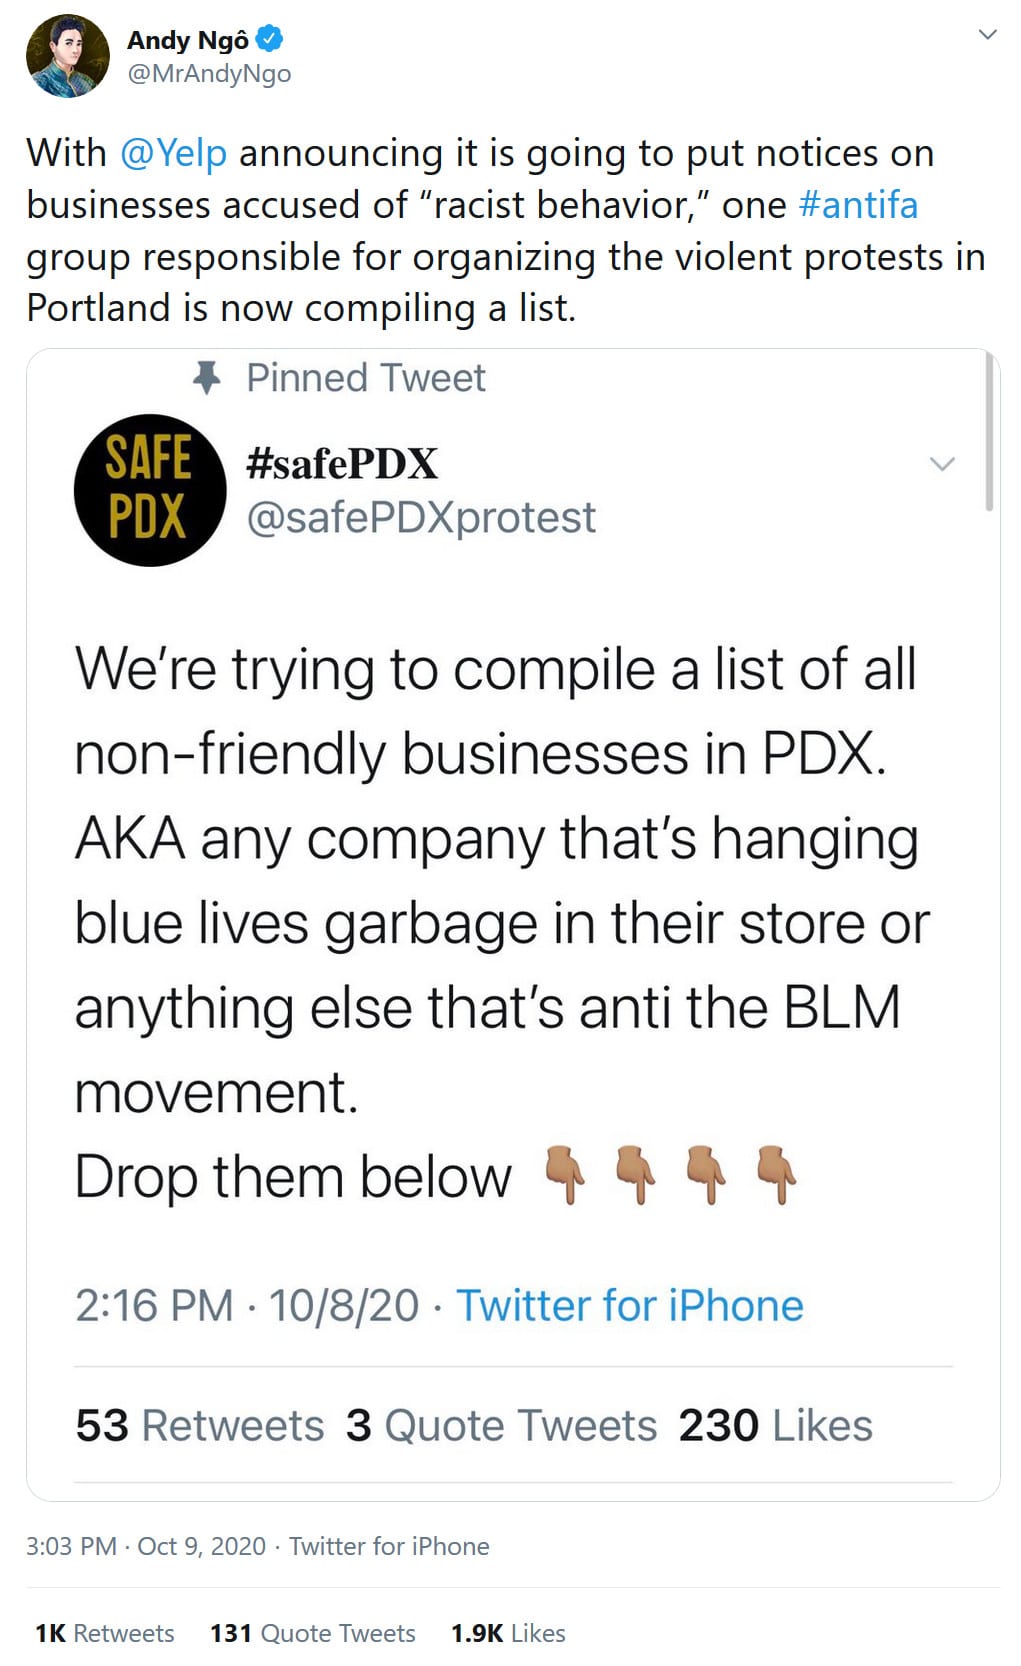This screenshot has width=1021, height=1666.
Task: Open the #antifa hashtag link
Action: pos(858,205)
